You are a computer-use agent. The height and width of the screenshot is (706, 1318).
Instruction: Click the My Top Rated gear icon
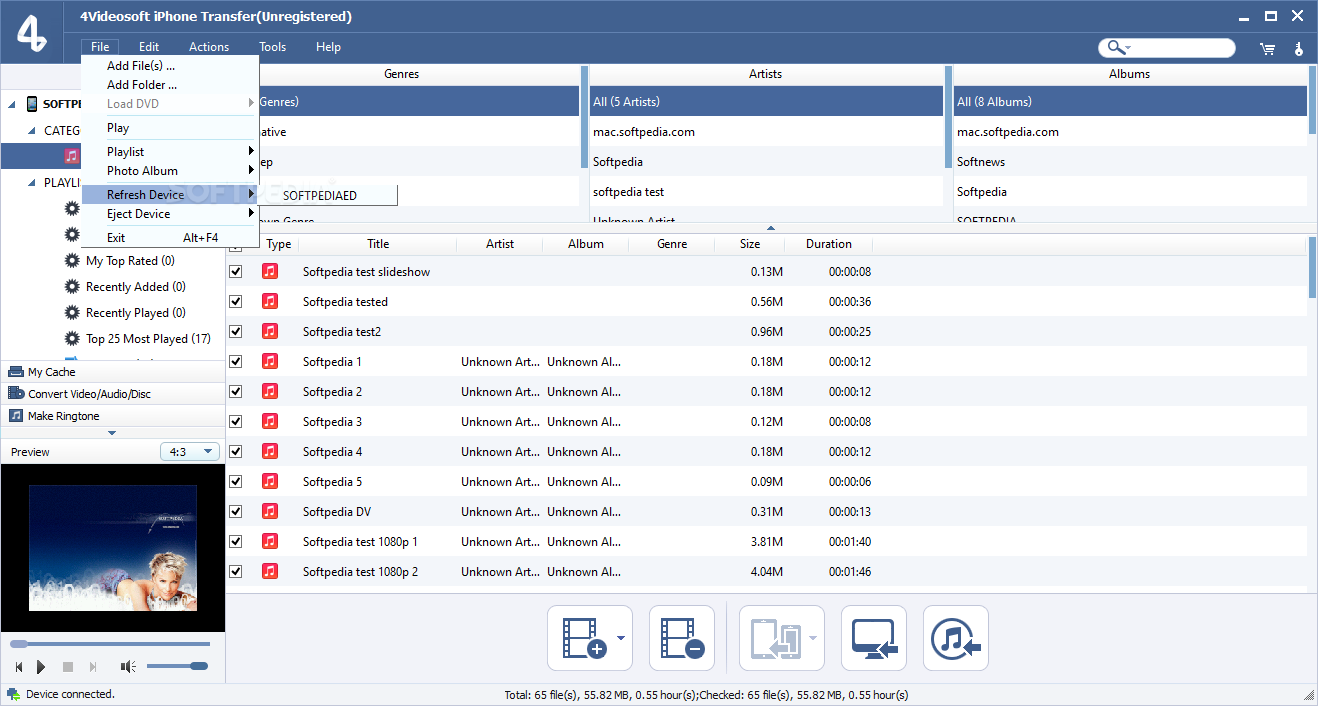(x=72, y=260)
